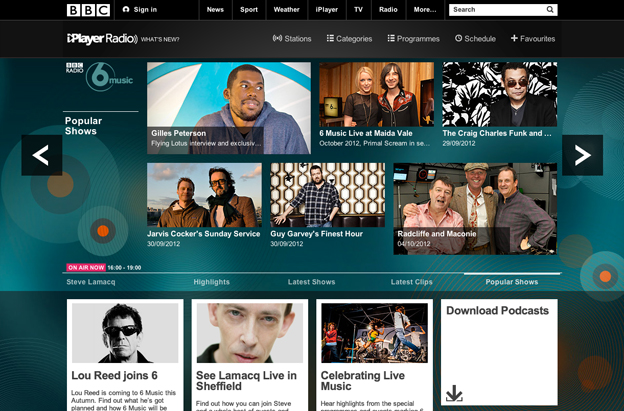Click the BBC logo
The image size is (624, 411).
pos(88,10)
